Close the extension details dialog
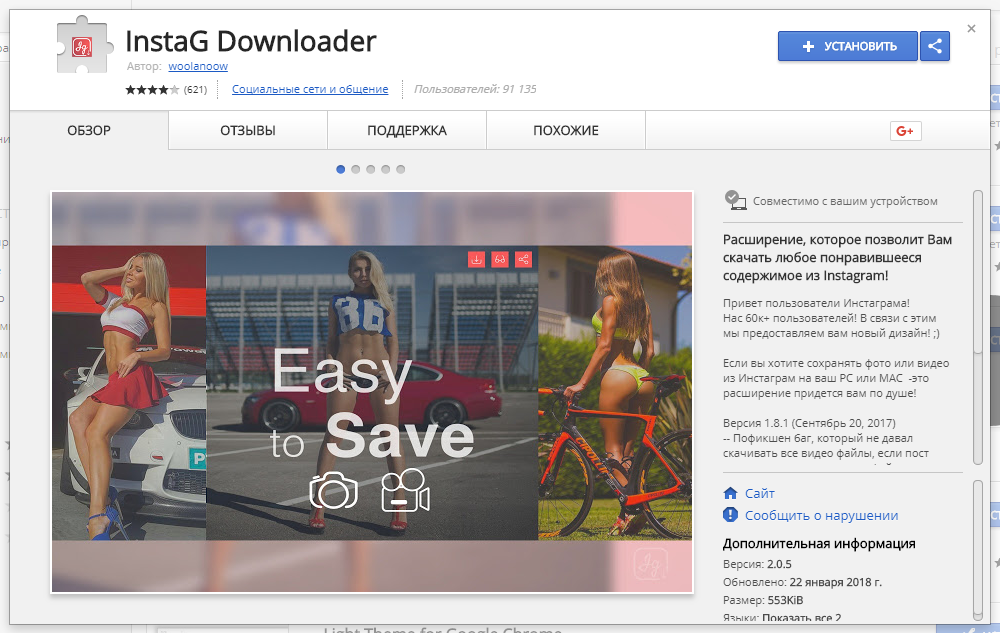The width and height of the screenshot is (1000, 633). (971, 29)
